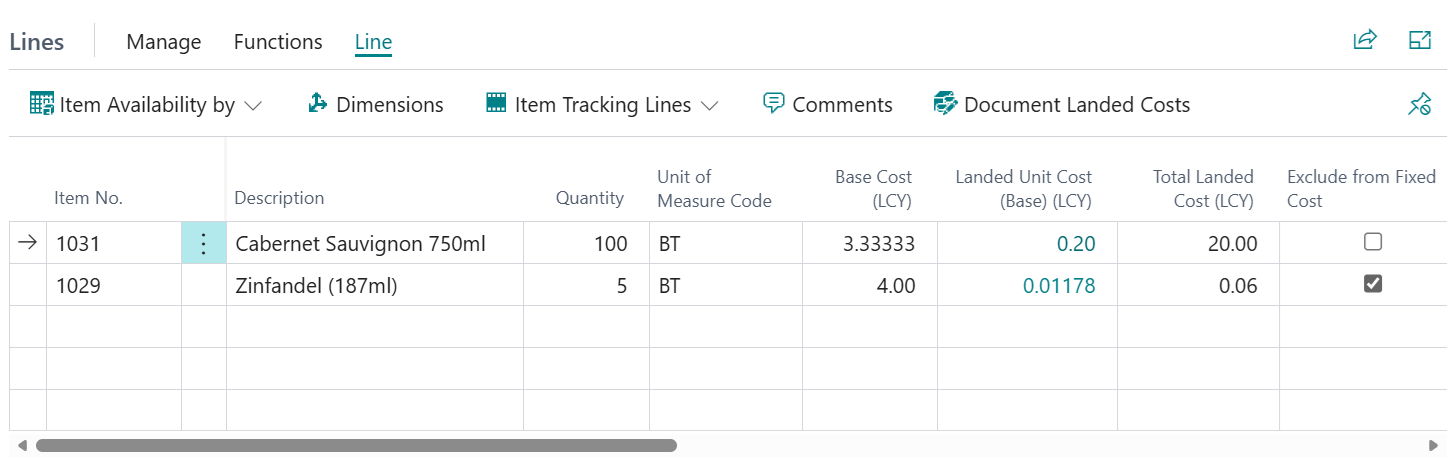Click the Comments speech bubble icon
1455x461 pixels.
point(773,104)
